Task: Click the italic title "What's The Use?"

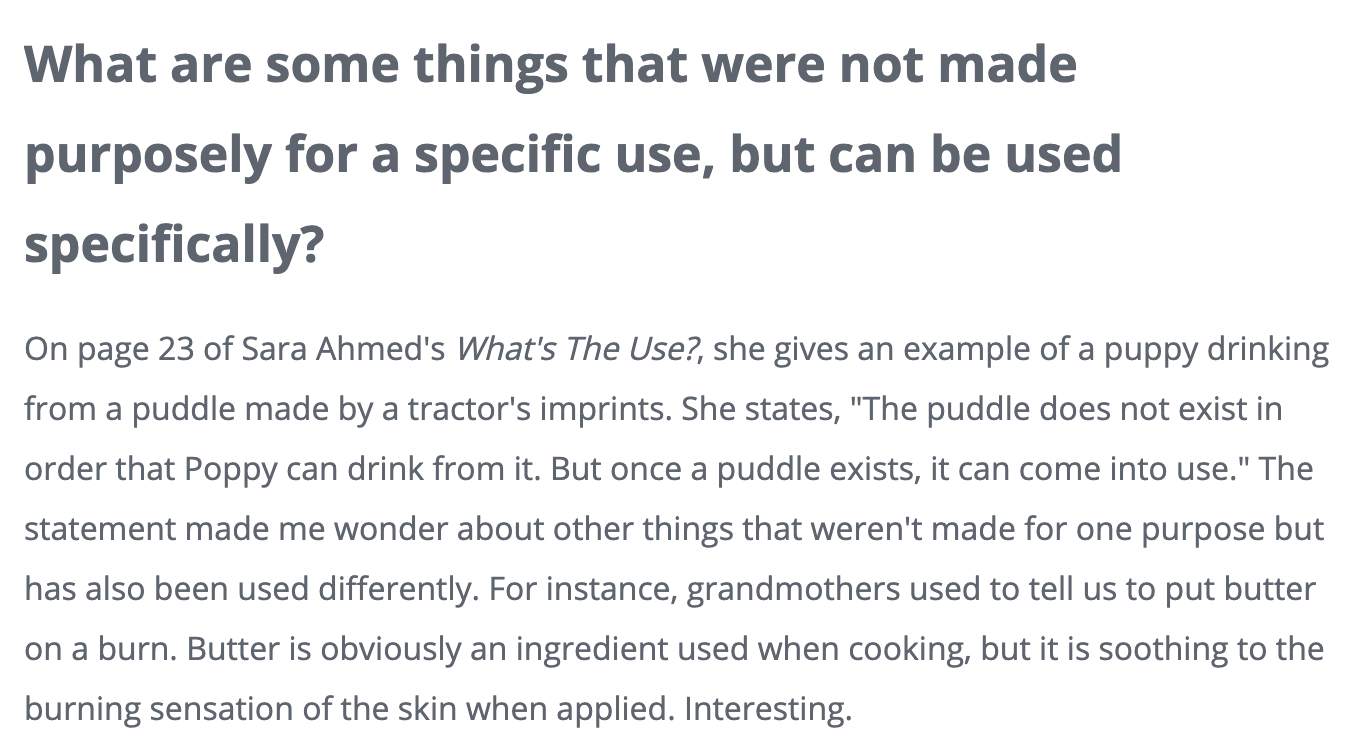Action: [x=580, y=350]
